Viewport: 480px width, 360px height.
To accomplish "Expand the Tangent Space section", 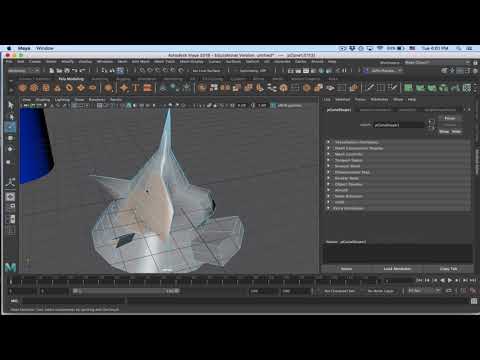I will click(399, 160).
